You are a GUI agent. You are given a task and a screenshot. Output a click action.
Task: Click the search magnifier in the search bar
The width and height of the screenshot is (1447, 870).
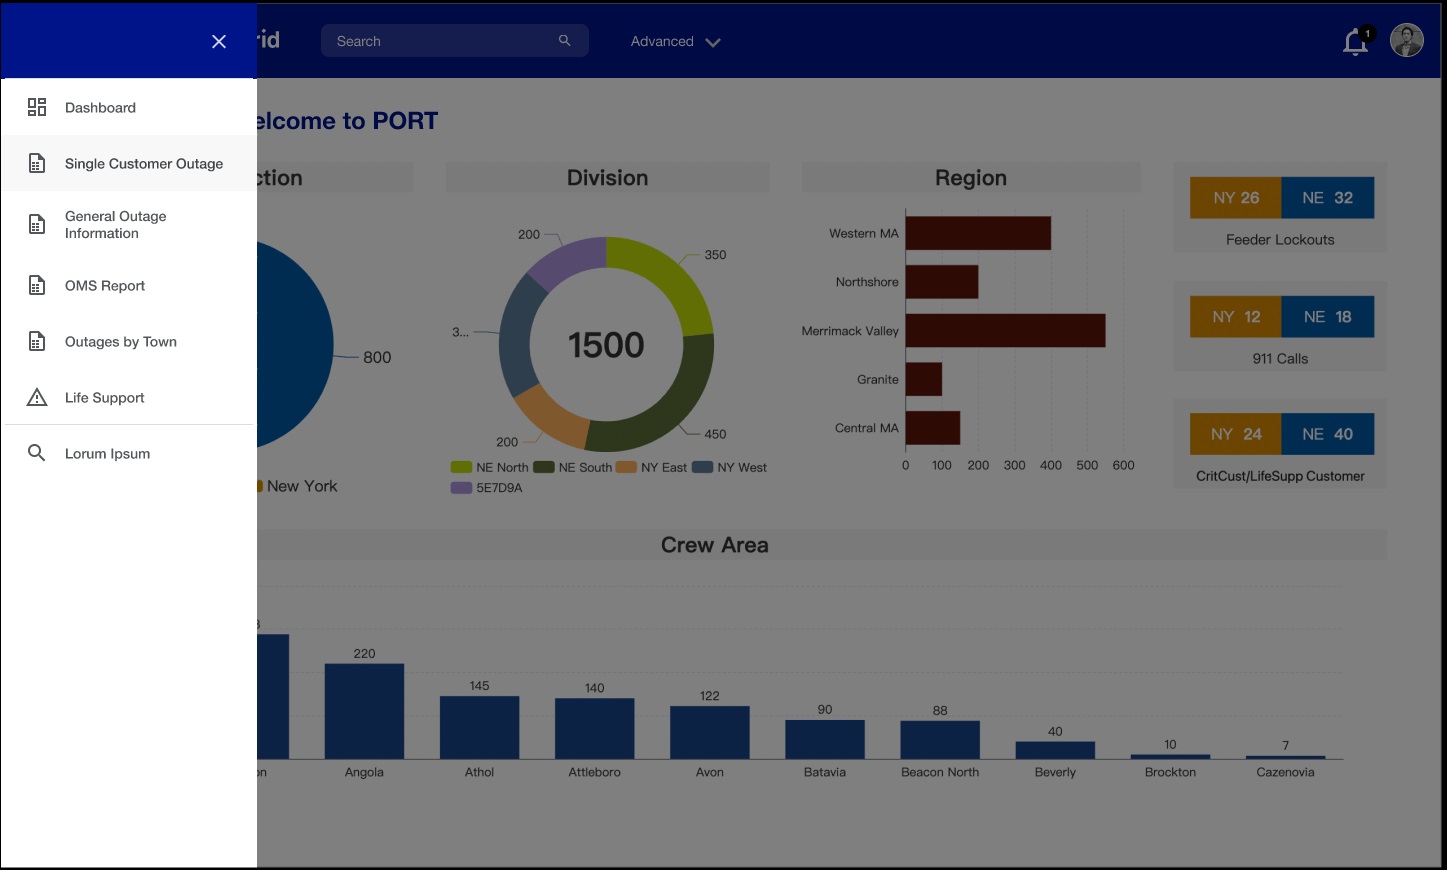565,41
